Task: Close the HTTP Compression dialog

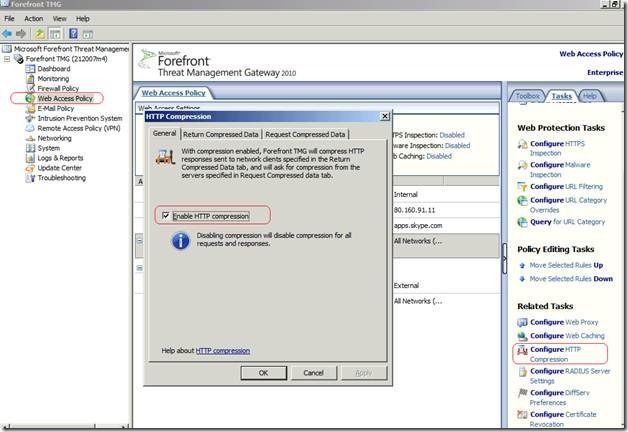Action: [384, 116]
